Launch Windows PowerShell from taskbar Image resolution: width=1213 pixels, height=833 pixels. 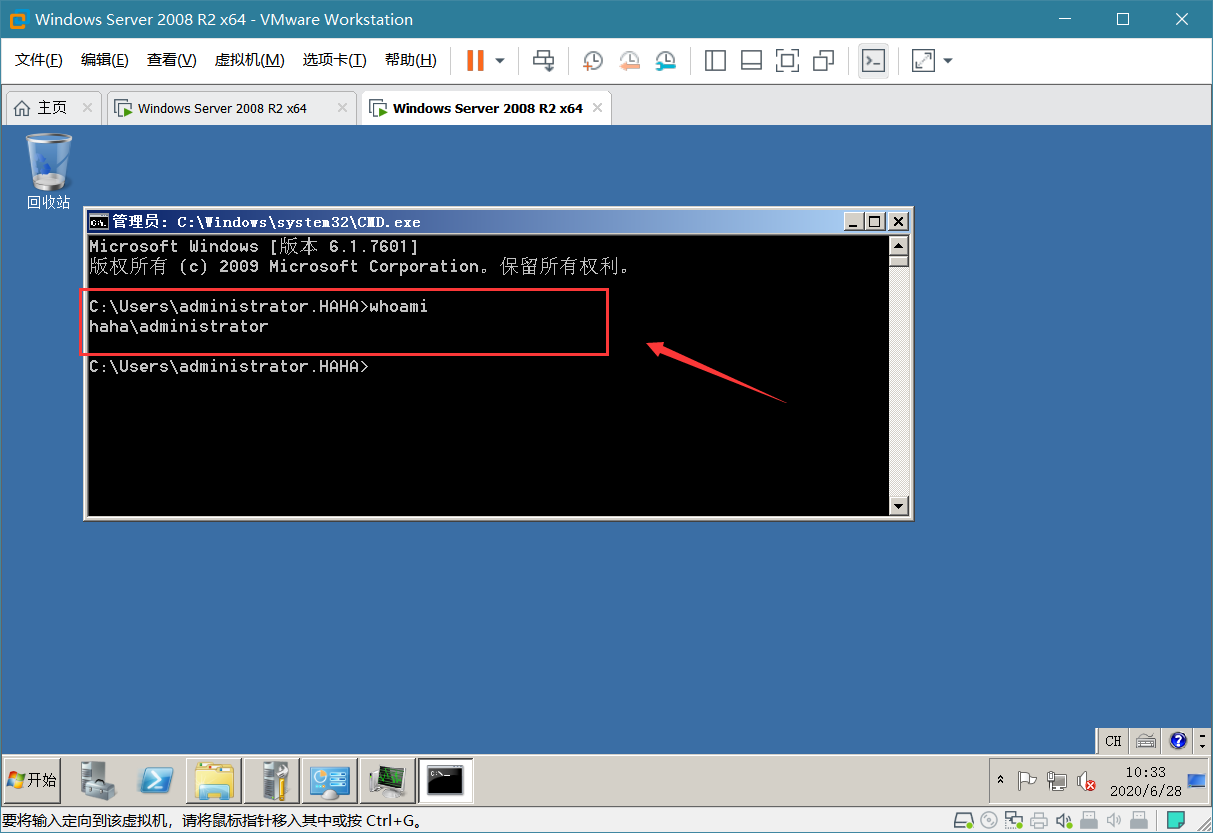pos(157,781)
